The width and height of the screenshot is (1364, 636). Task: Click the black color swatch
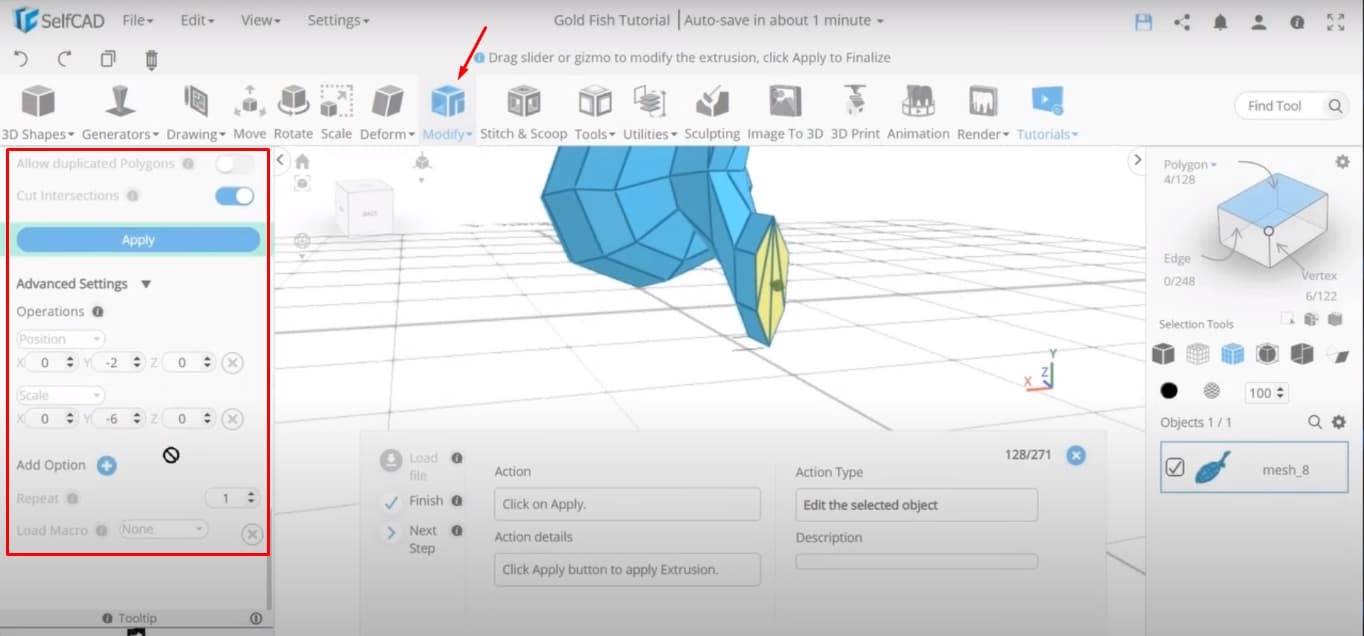click(x=1166, y=392)
